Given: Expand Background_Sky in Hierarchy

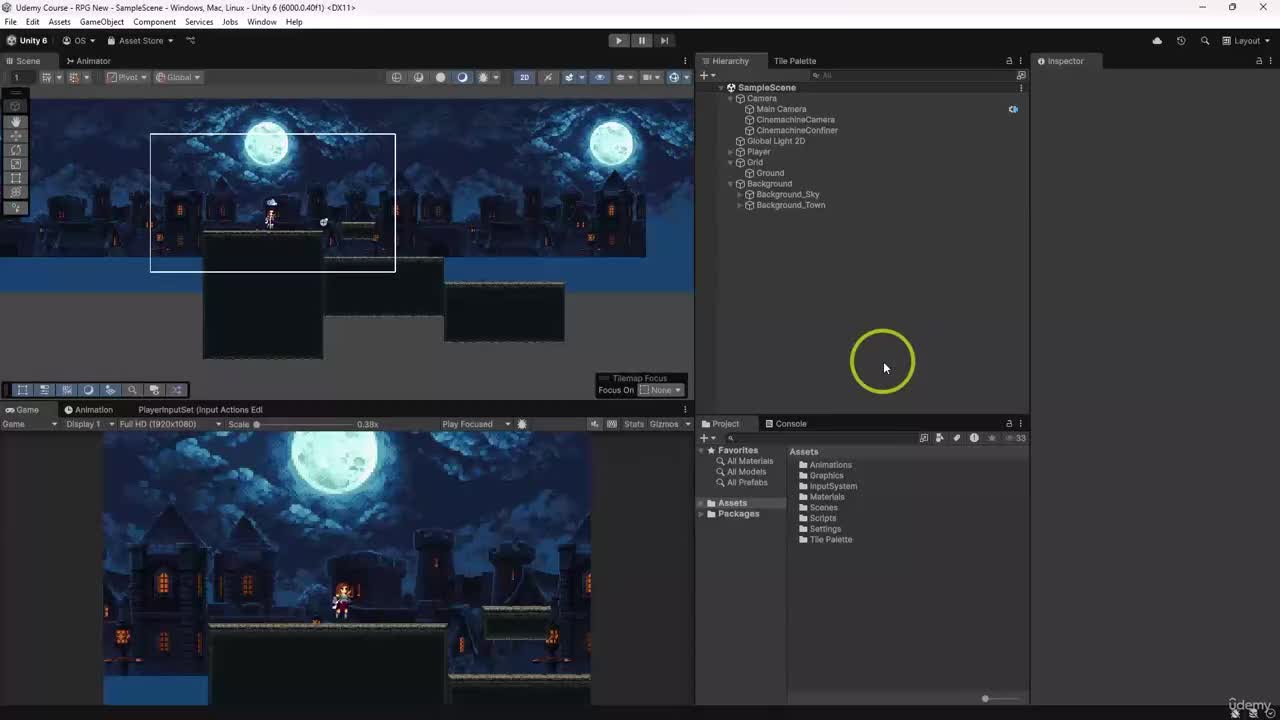Looking at the screenshot, I should click(740, 195).
